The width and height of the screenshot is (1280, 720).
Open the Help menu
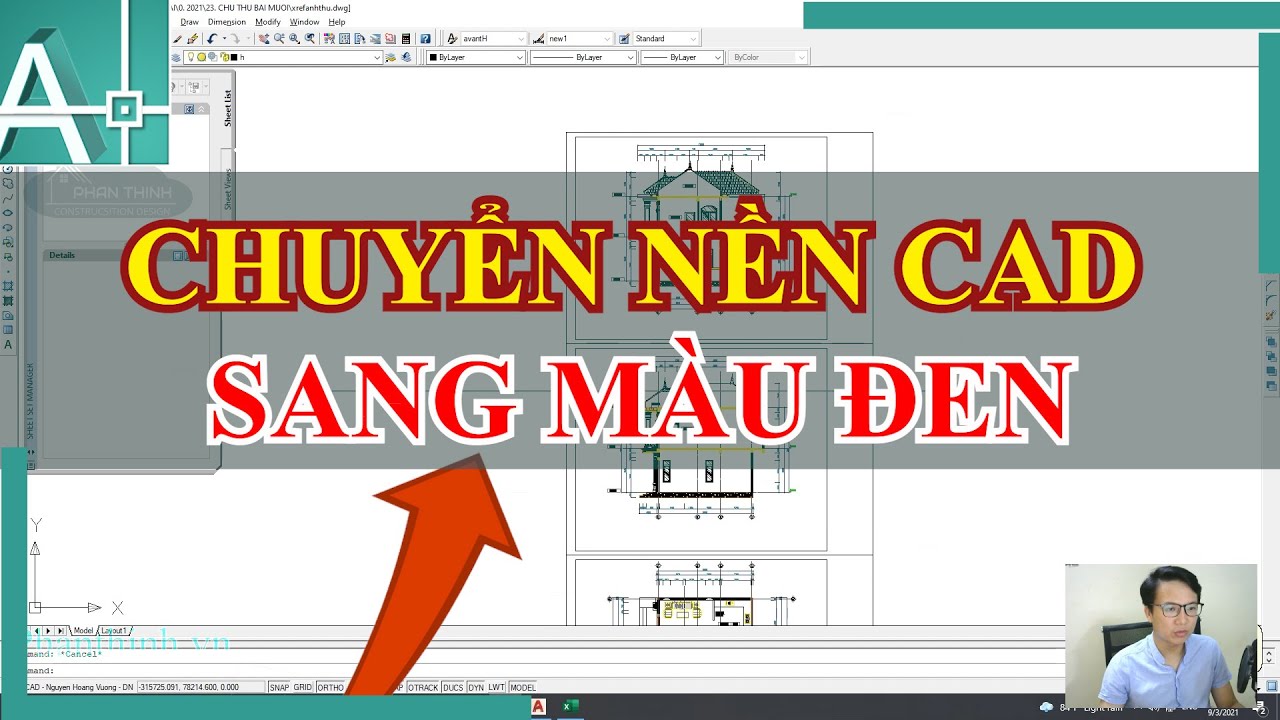[337, 22]
